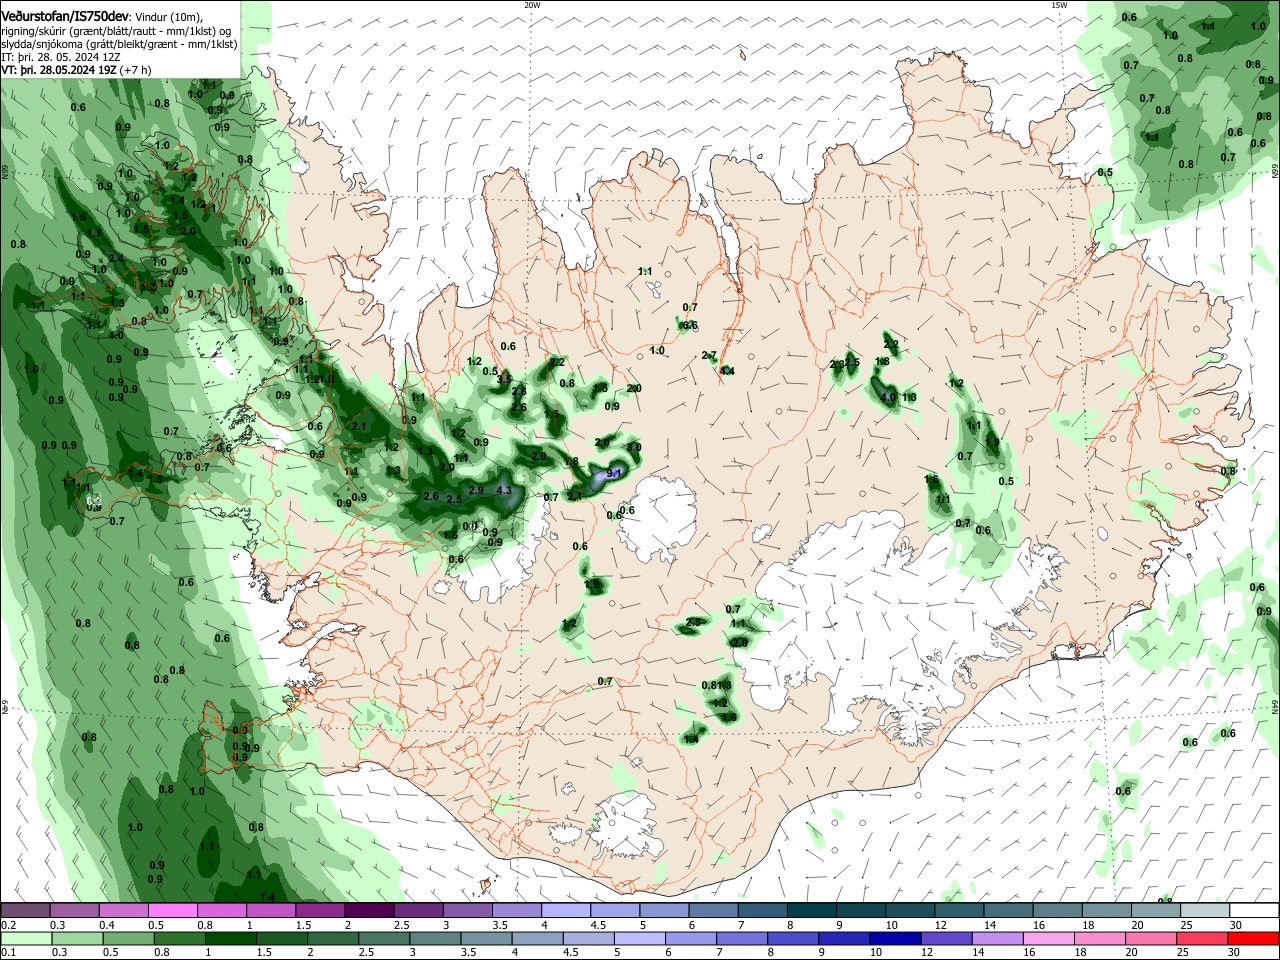This screenshot has height=960, width=1280.
Task: Select pale green 0.1–0.3 rain swatch
Action: pos(24,939)
